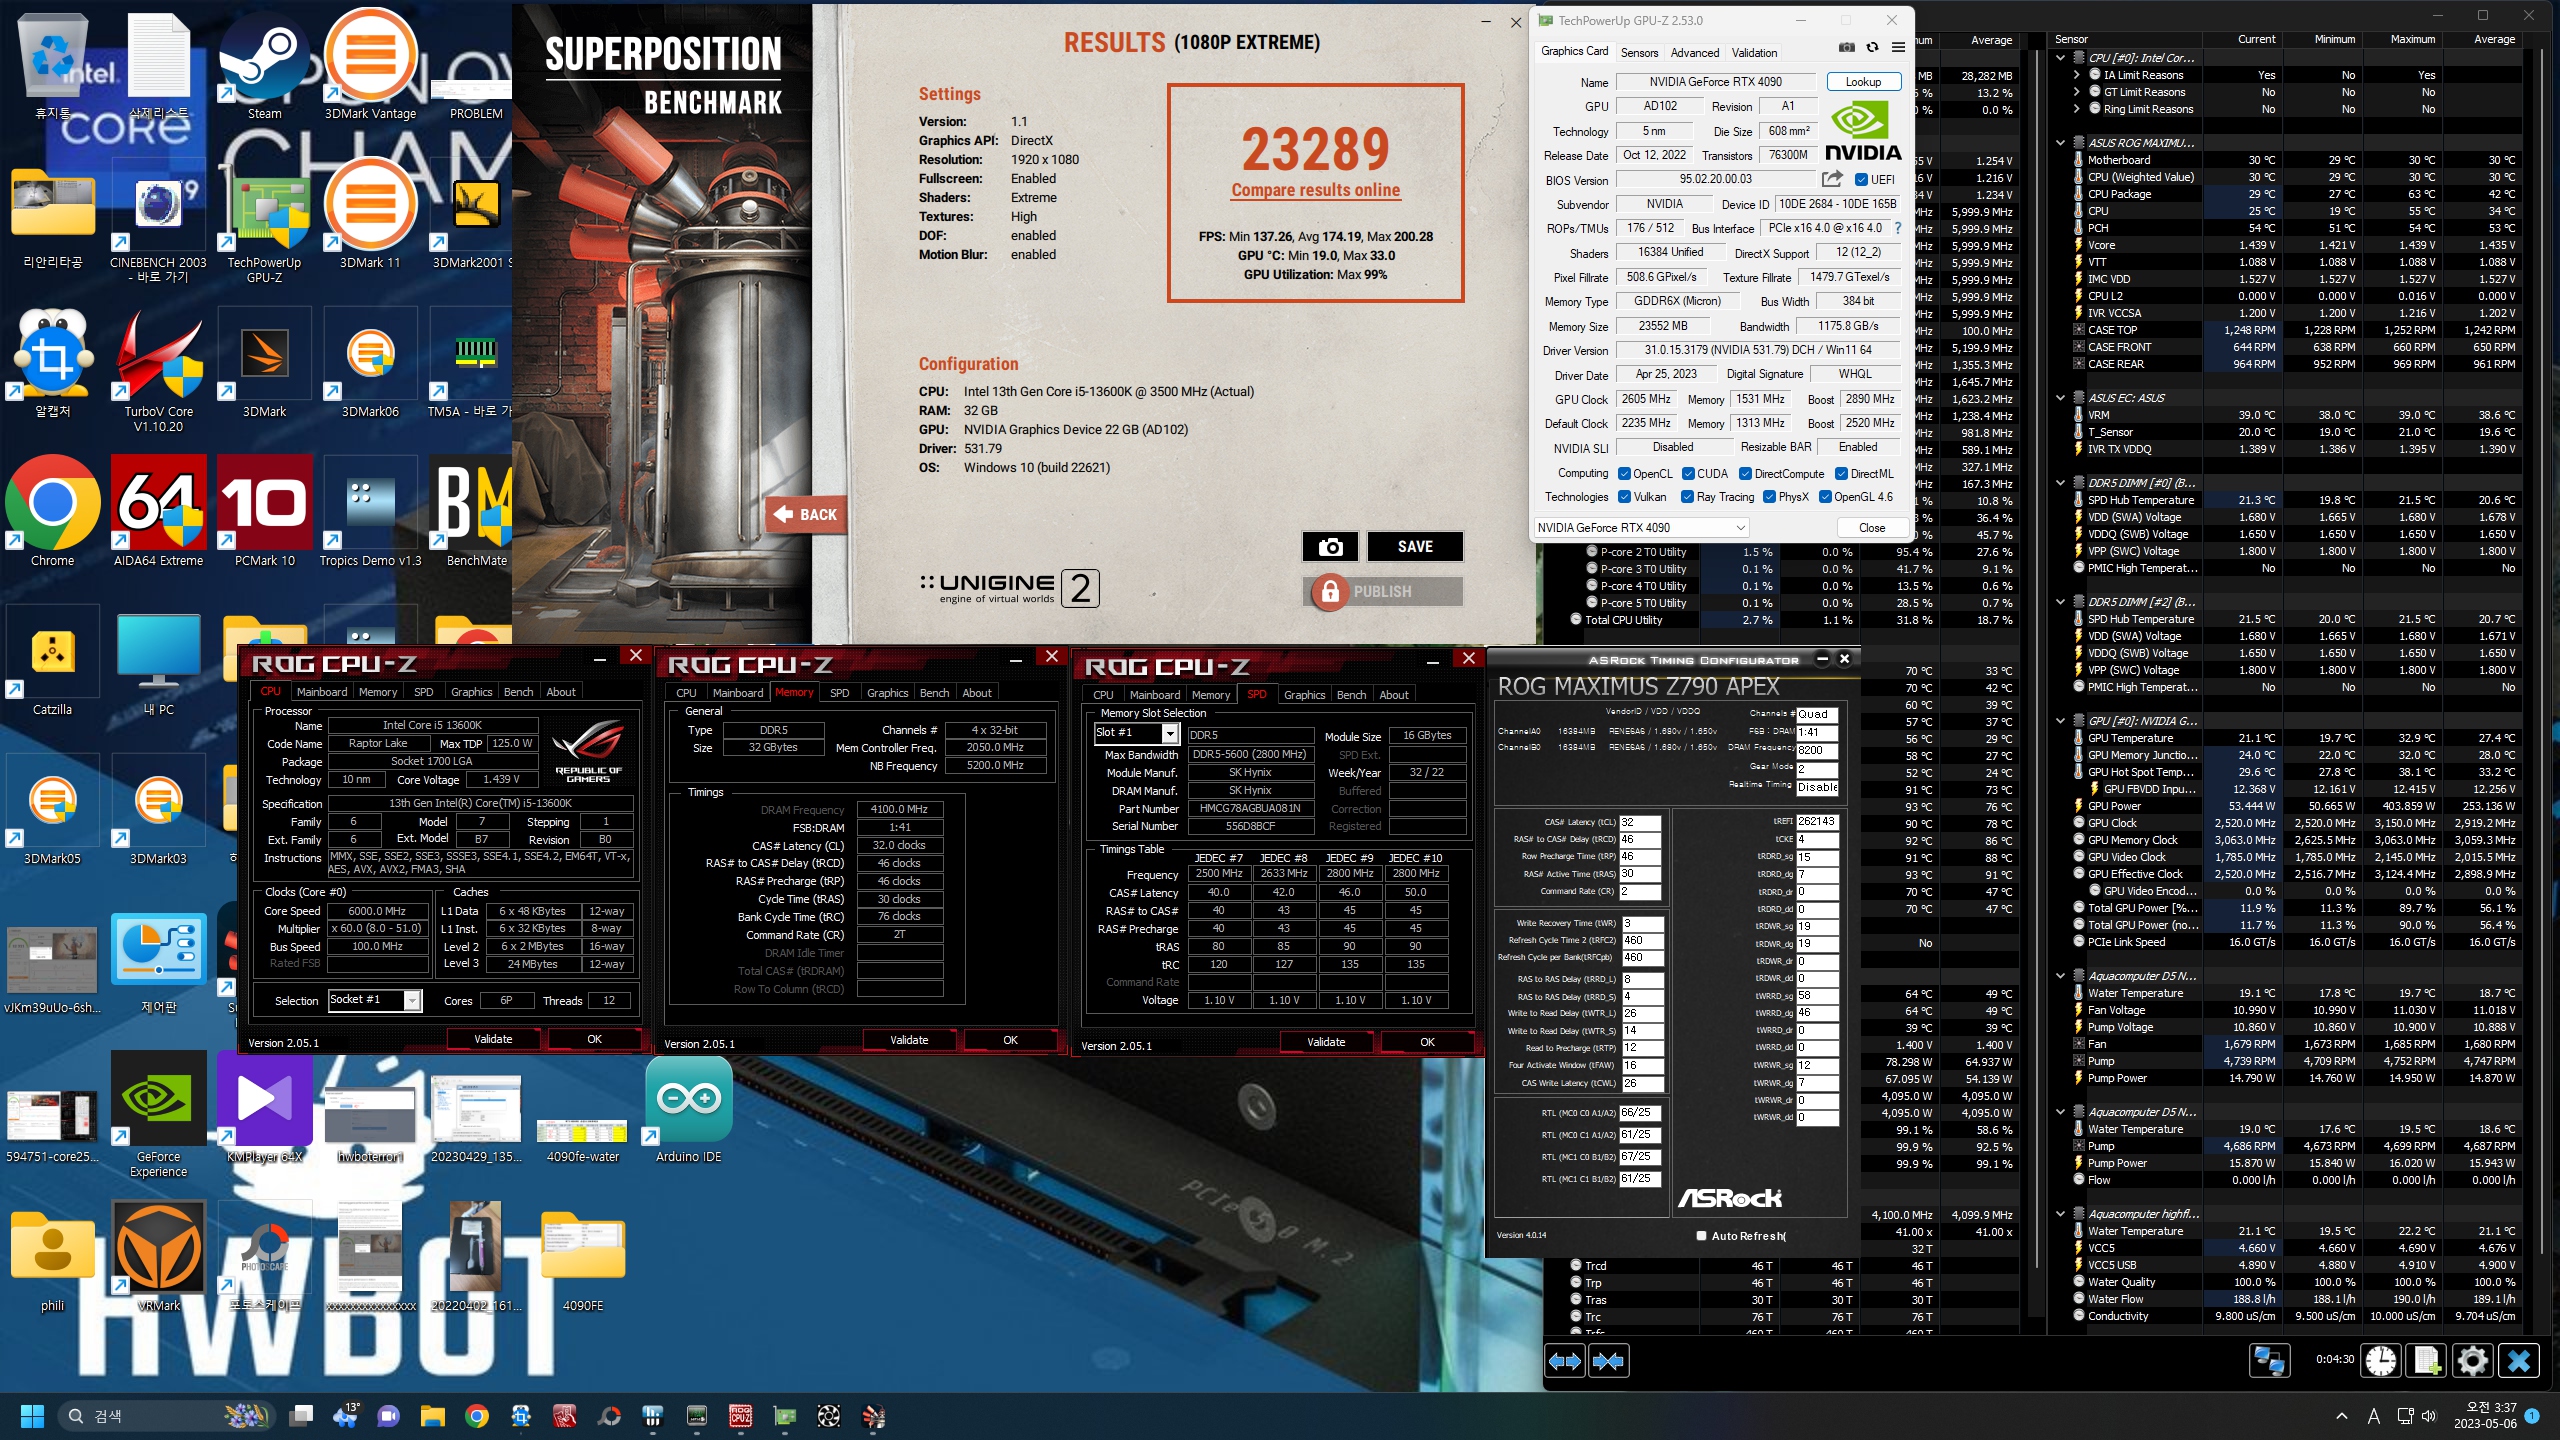Click Validate in the first CPU-Z window
The image size is (2560, 1440).
click(x=493, y=1039)
